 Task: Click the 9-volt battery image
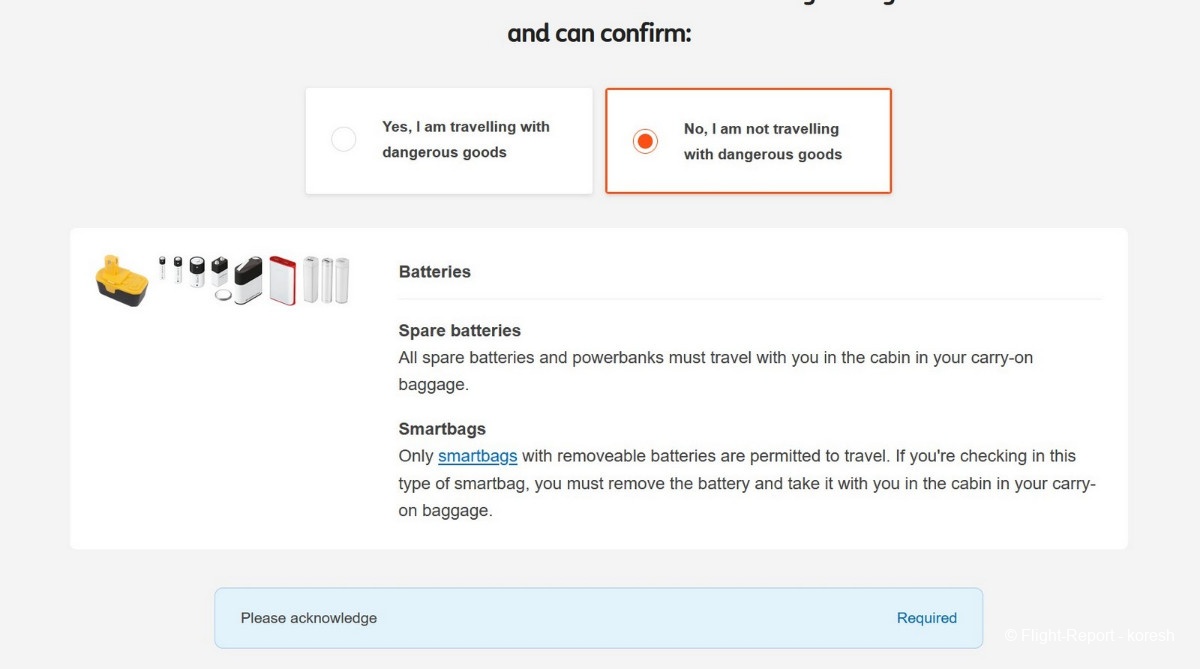(220, 271)
